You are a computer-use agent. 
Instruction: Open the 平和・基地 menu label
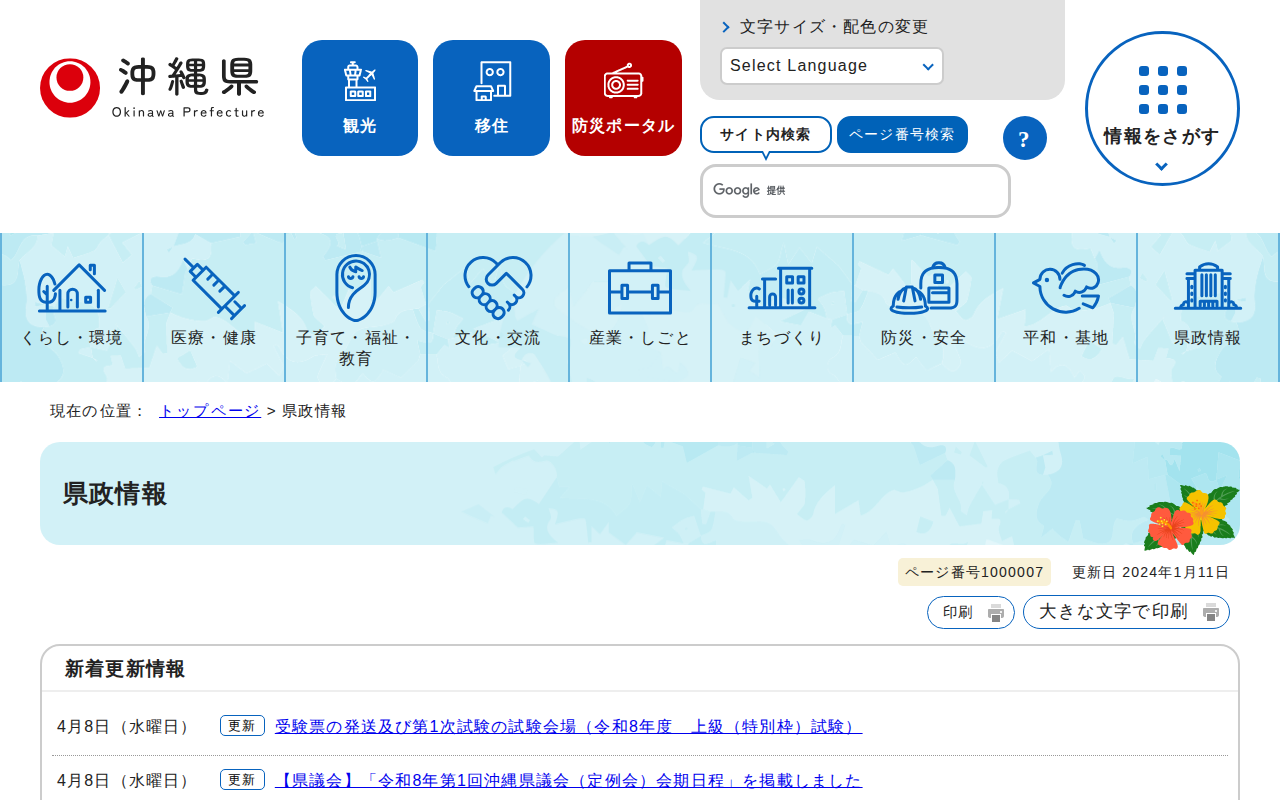(x=1066, y=338)
